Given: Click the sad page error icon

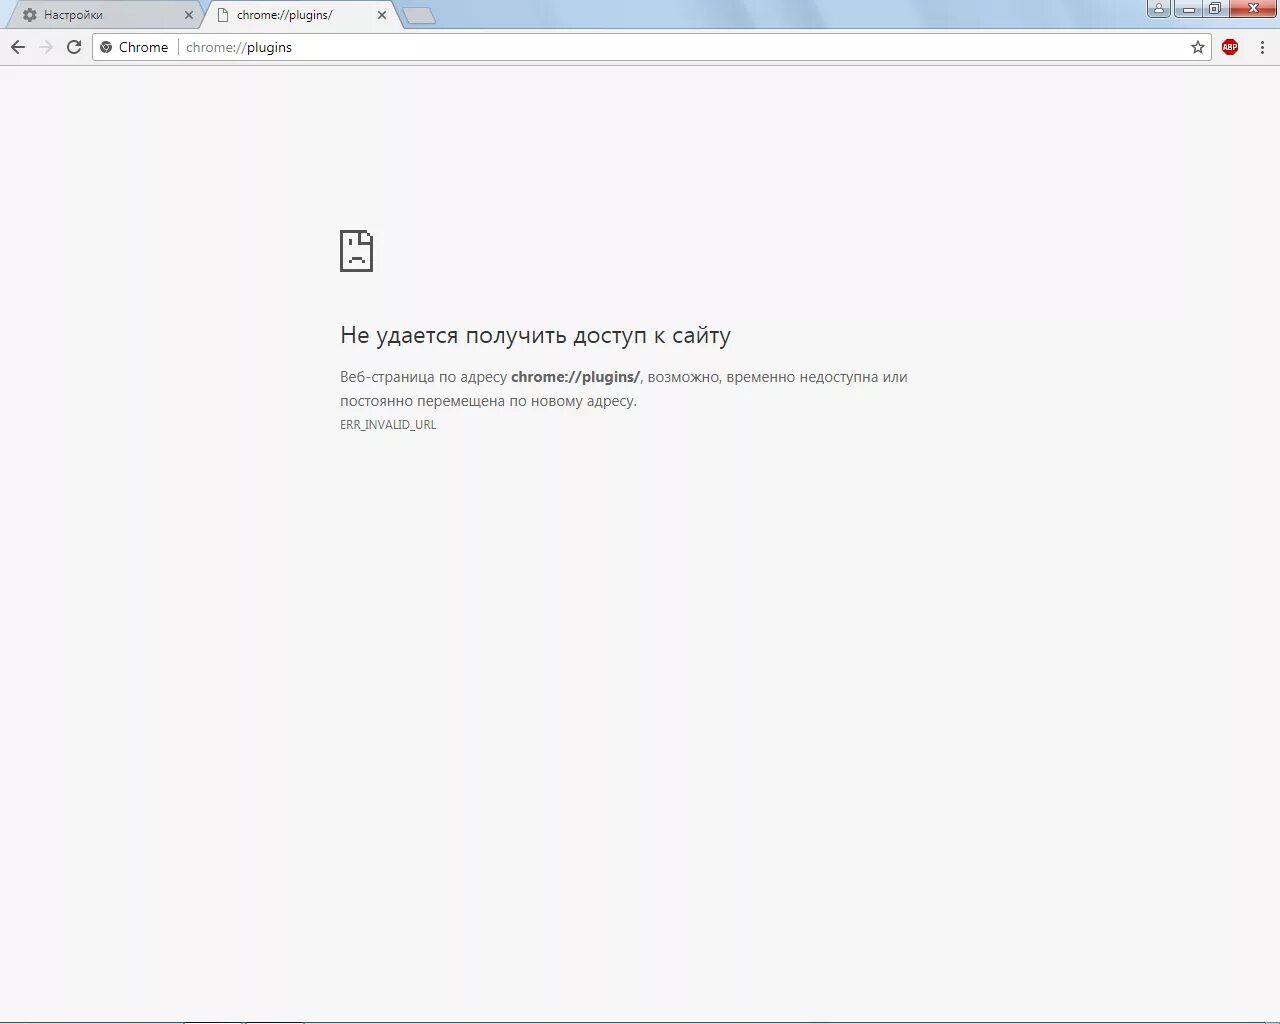Looking at the screenshot, I should click(x=356, y=251).
